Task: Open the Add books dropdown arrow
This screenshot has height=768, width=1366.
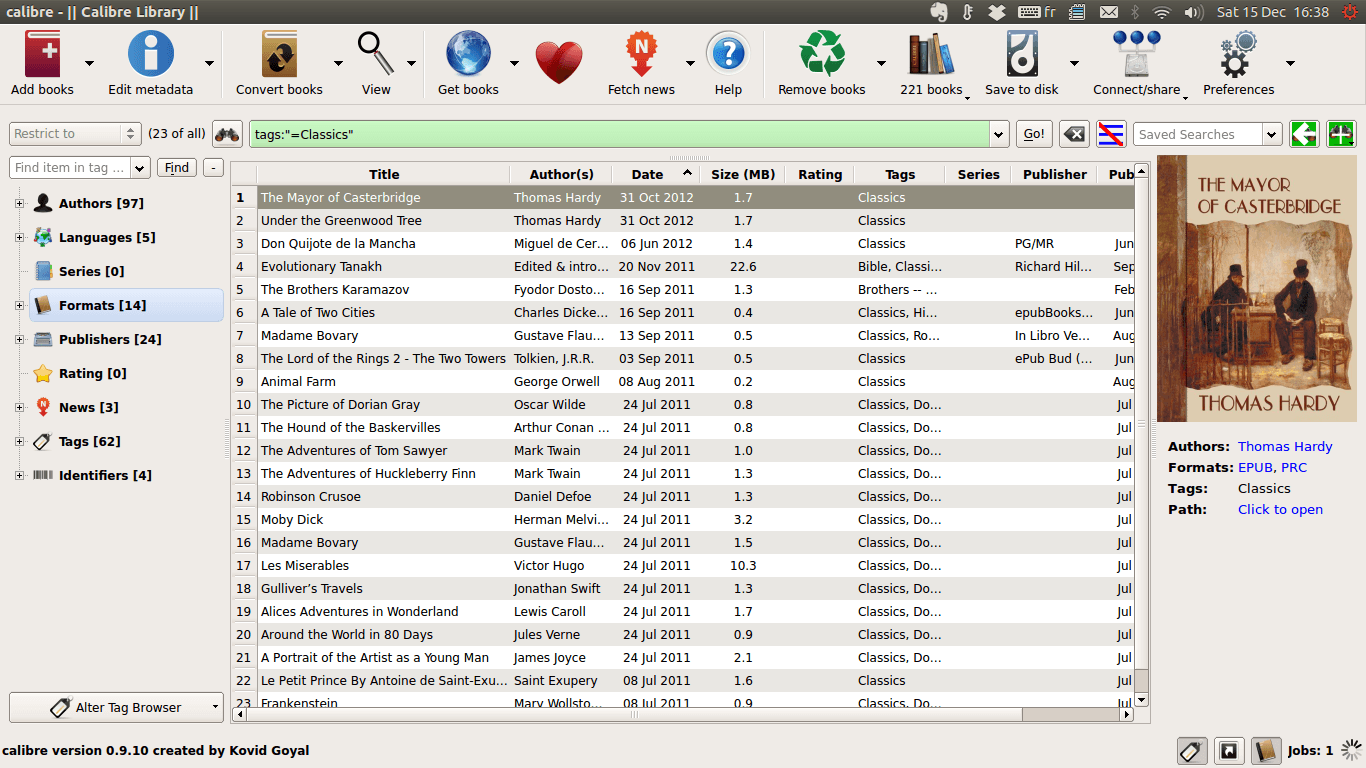Action: 89,63
